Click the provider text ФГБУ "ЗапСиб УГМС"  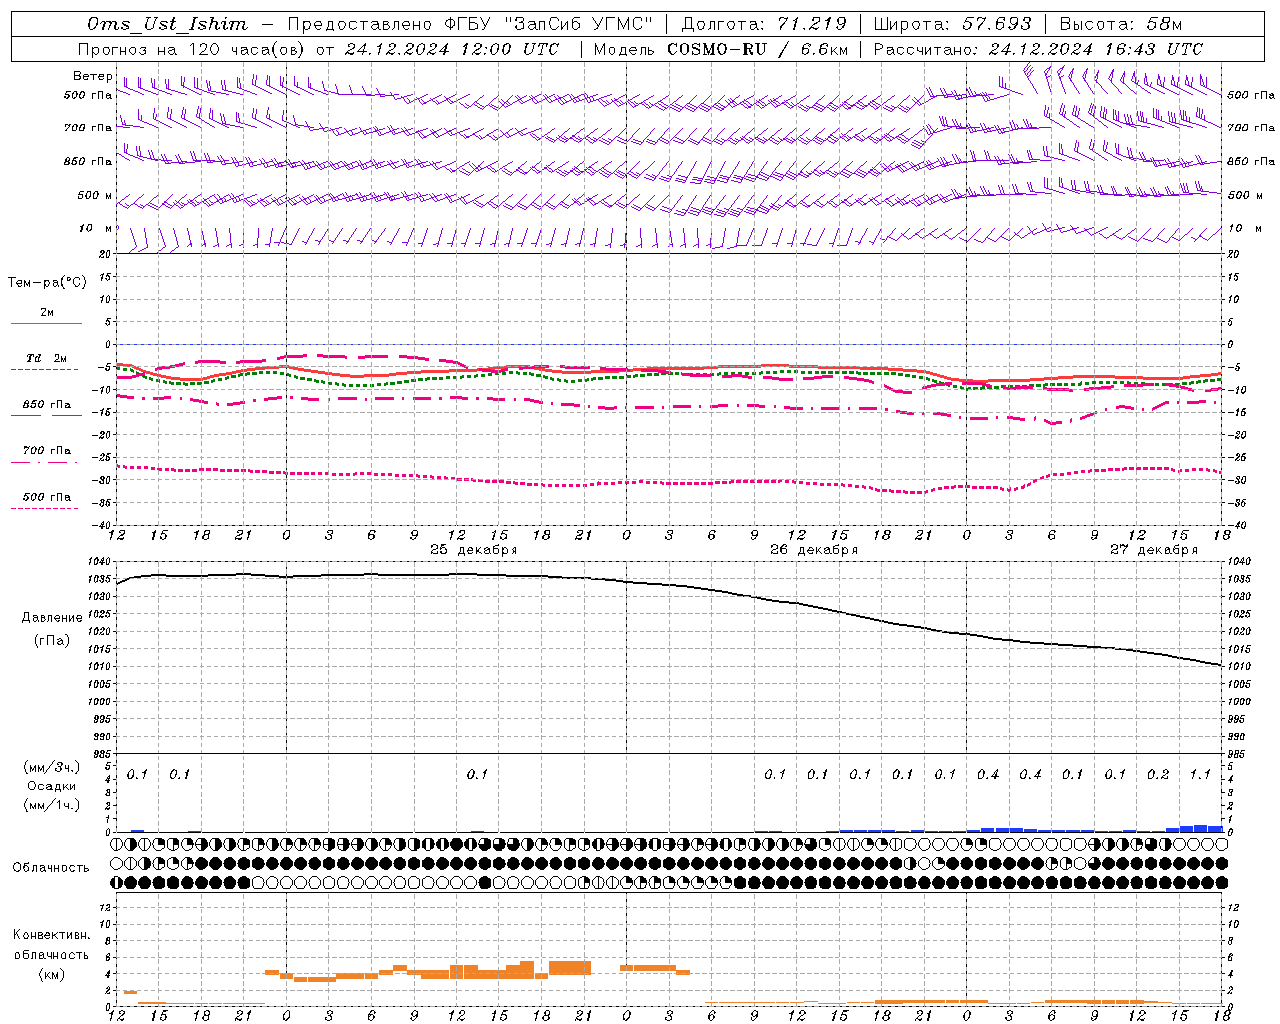coord(547,24)
